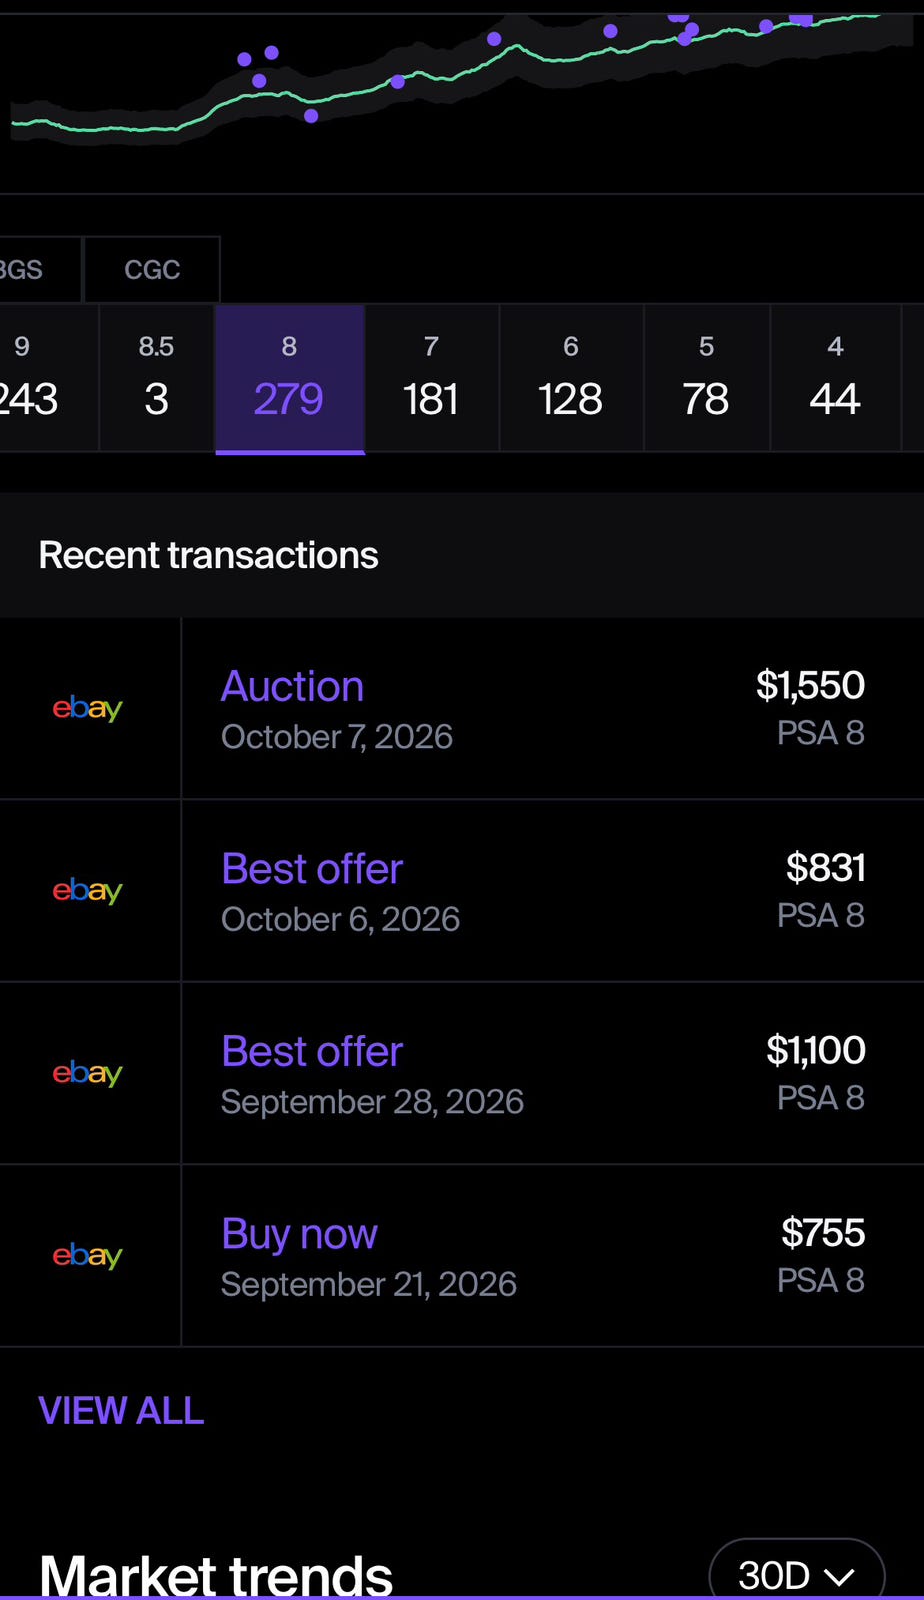Screen dimensions: 924x1600
Task: Click eBay logo beside $831 Best offer
Action: (x=87, y=890)
